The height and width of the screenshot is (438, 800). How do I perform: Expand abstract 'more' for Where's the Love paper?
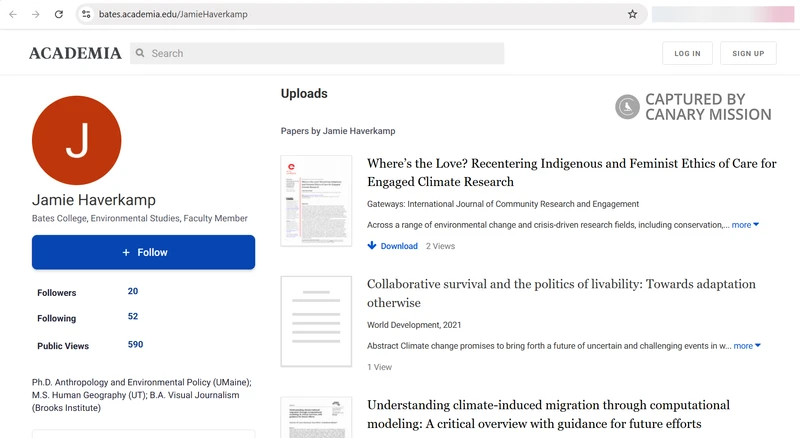coord(745,225)
